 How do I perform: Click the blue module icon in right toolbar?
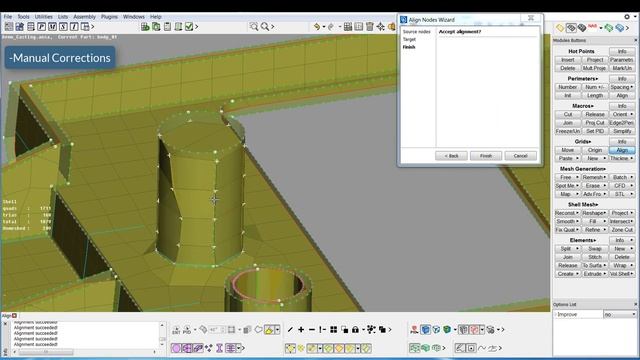click(620, 28)
